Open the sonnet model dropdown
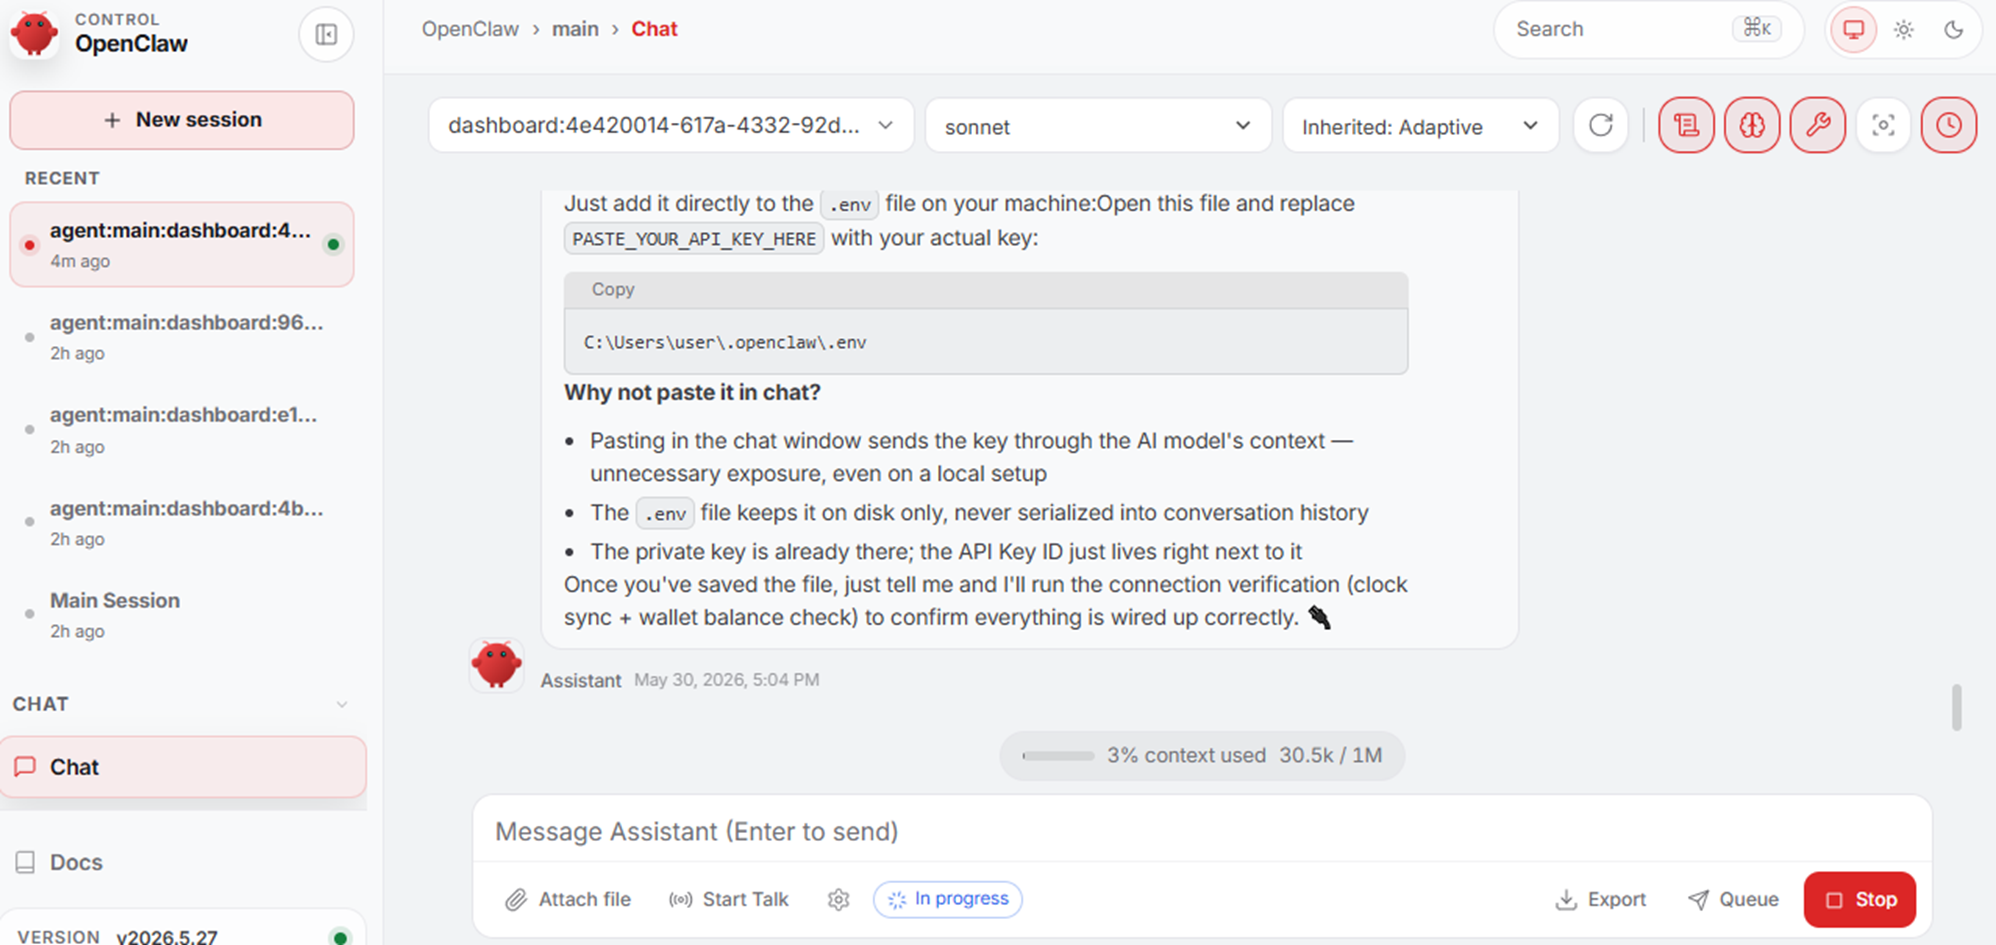 pyautogui.click(x=1098, y=125)
